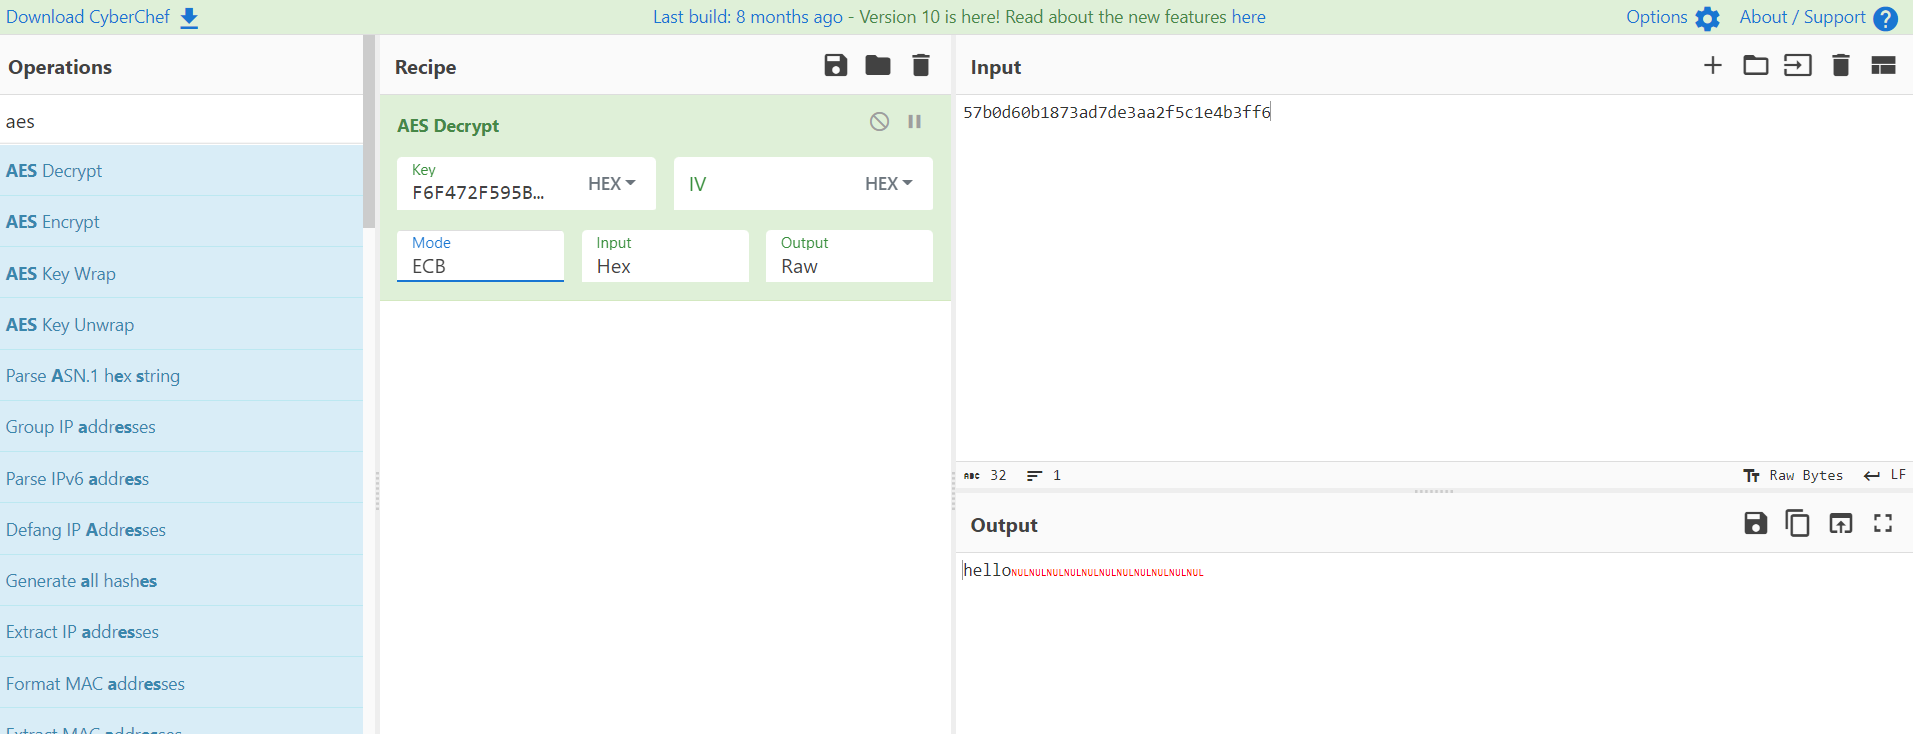Select Group IP addresses operation

click(x=181, y=427)
